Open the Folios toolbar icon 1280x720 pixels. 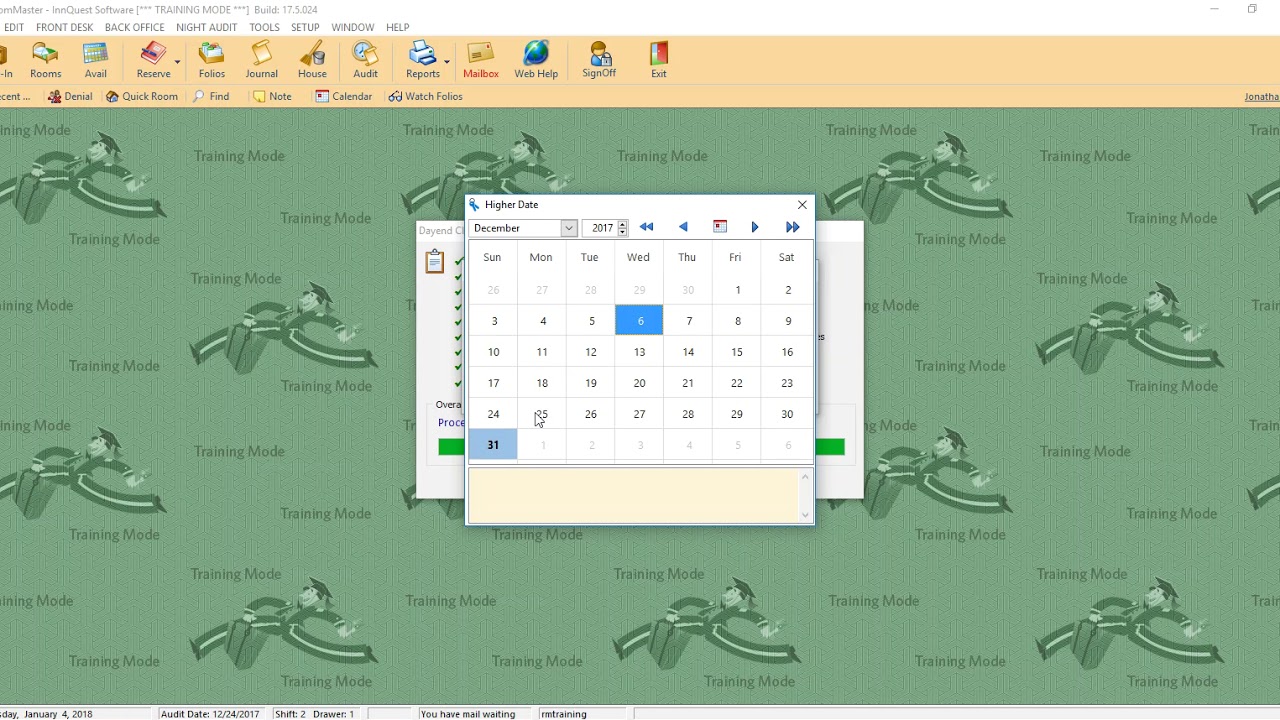click(x=212, y=60)
